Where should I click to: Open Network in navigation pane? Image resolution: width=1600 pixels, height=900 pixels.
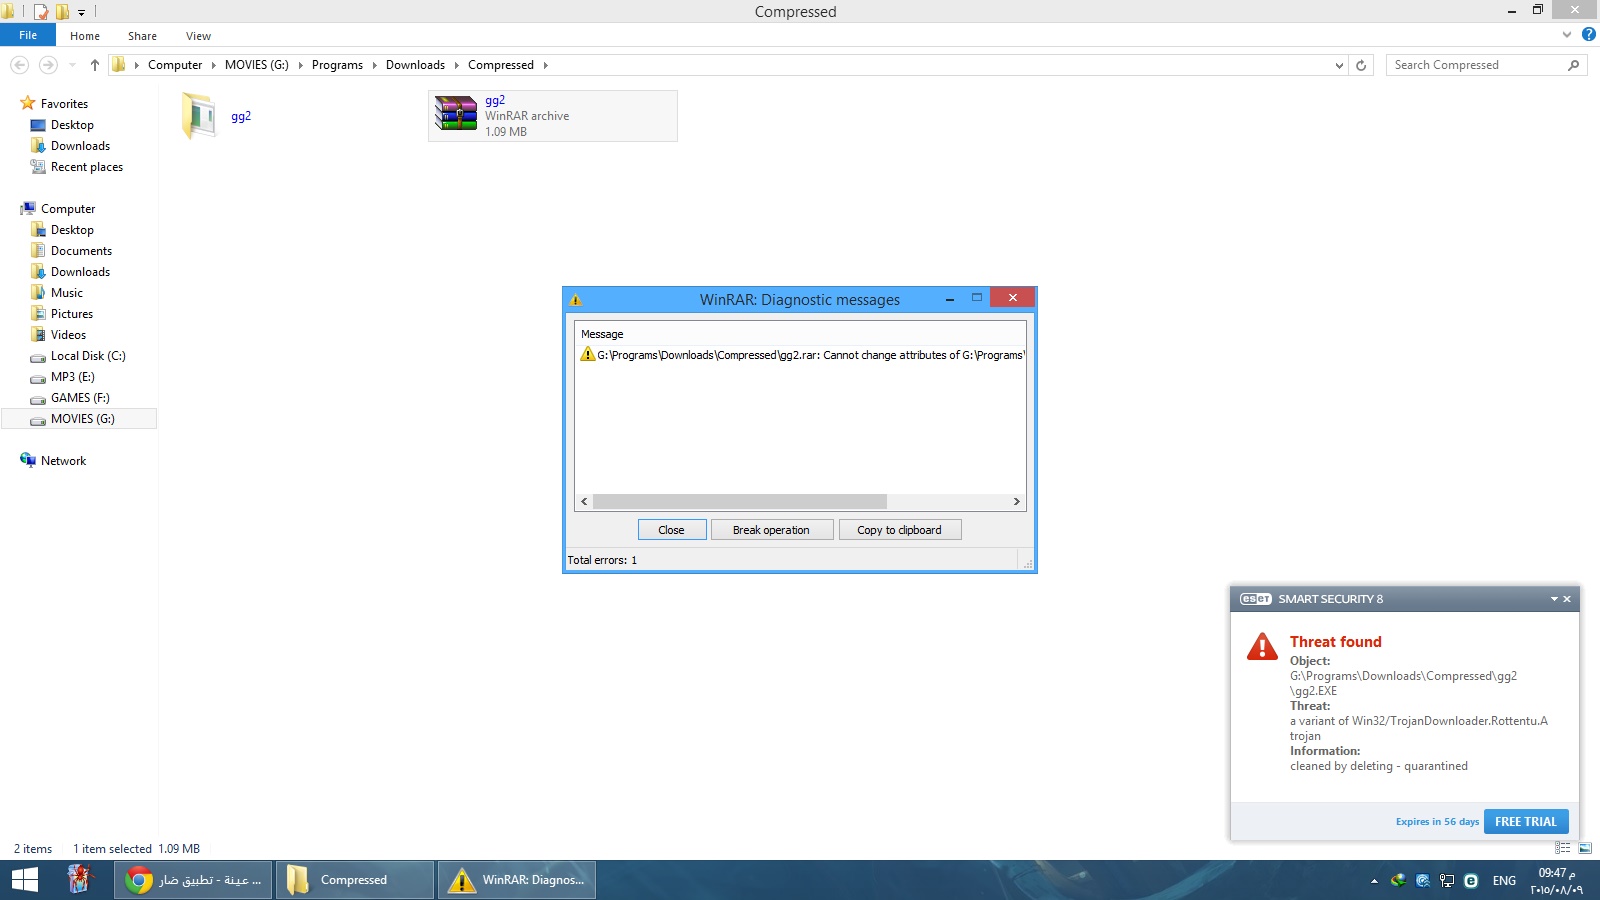63,461
